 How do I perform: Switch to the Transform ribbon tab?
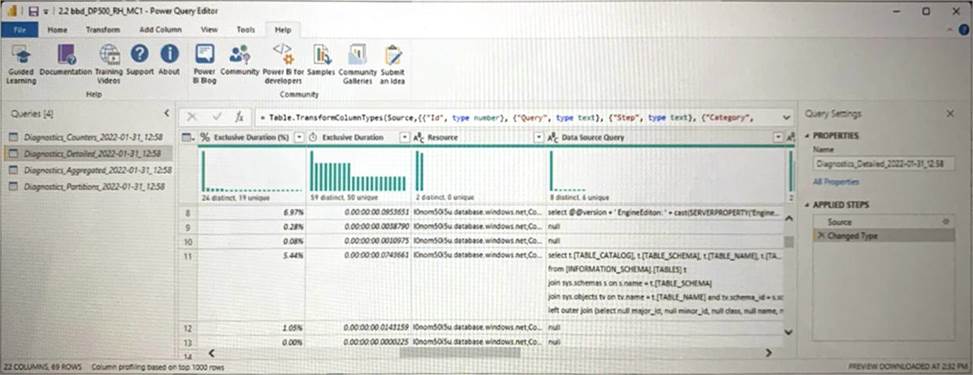tap(102, 29)
